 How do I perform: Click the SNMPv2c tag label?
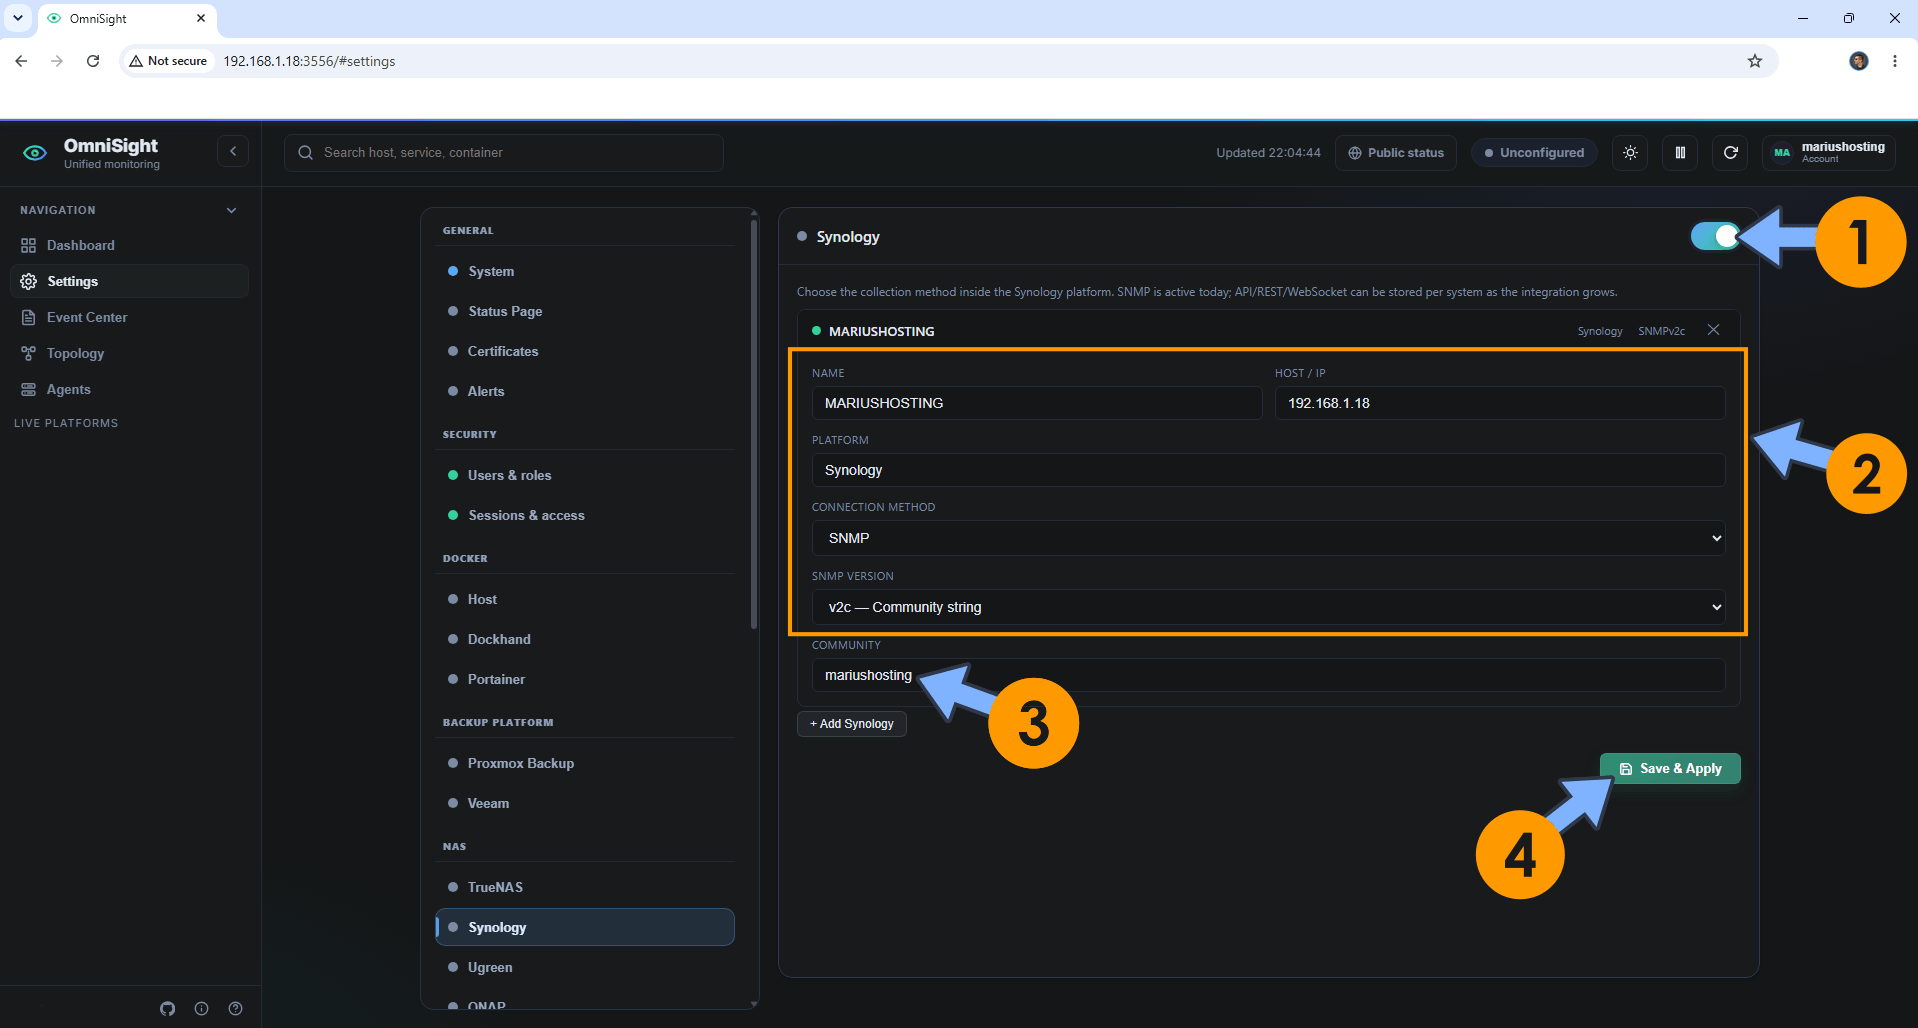tap(1661, 331)
